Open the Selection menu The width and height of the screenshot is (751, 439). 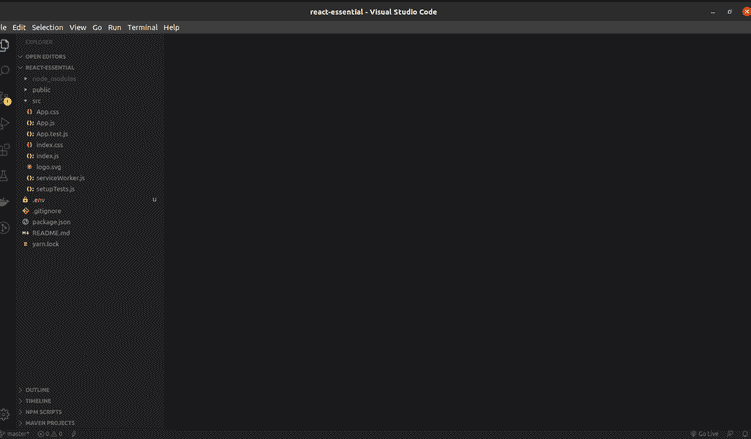click(47, 27)
